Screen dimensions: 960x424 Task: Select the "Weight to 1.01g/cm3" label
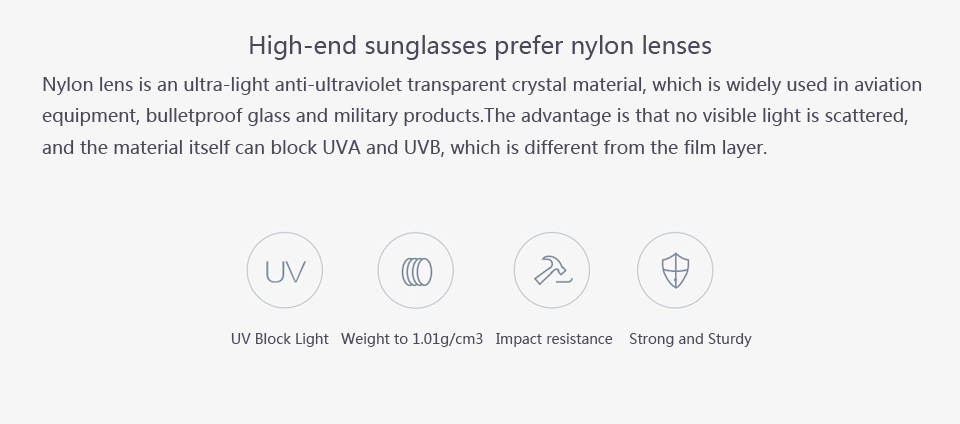pyautogui.click(x=412, y=339)
